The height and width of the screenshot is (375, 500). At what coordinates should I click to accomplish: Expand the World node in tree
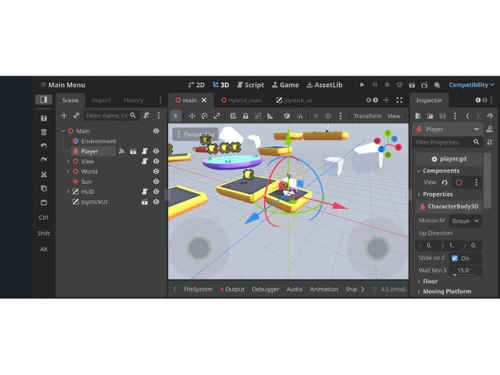[68, 171]
